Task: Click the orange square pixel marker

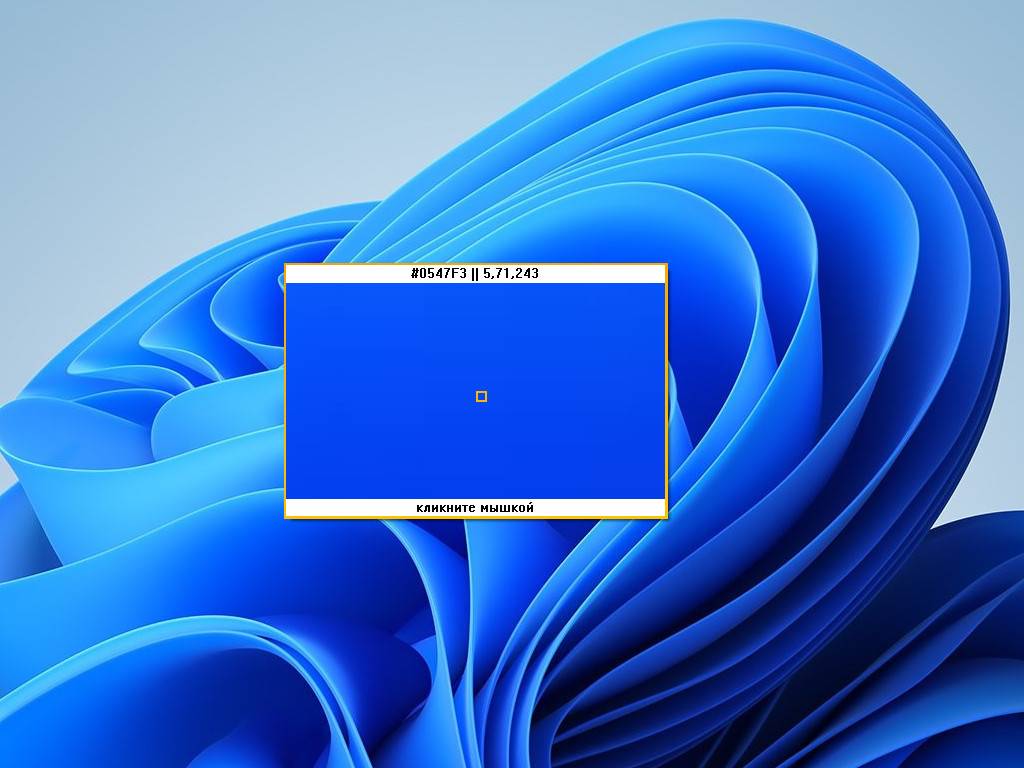Action: tap(481, 397)
